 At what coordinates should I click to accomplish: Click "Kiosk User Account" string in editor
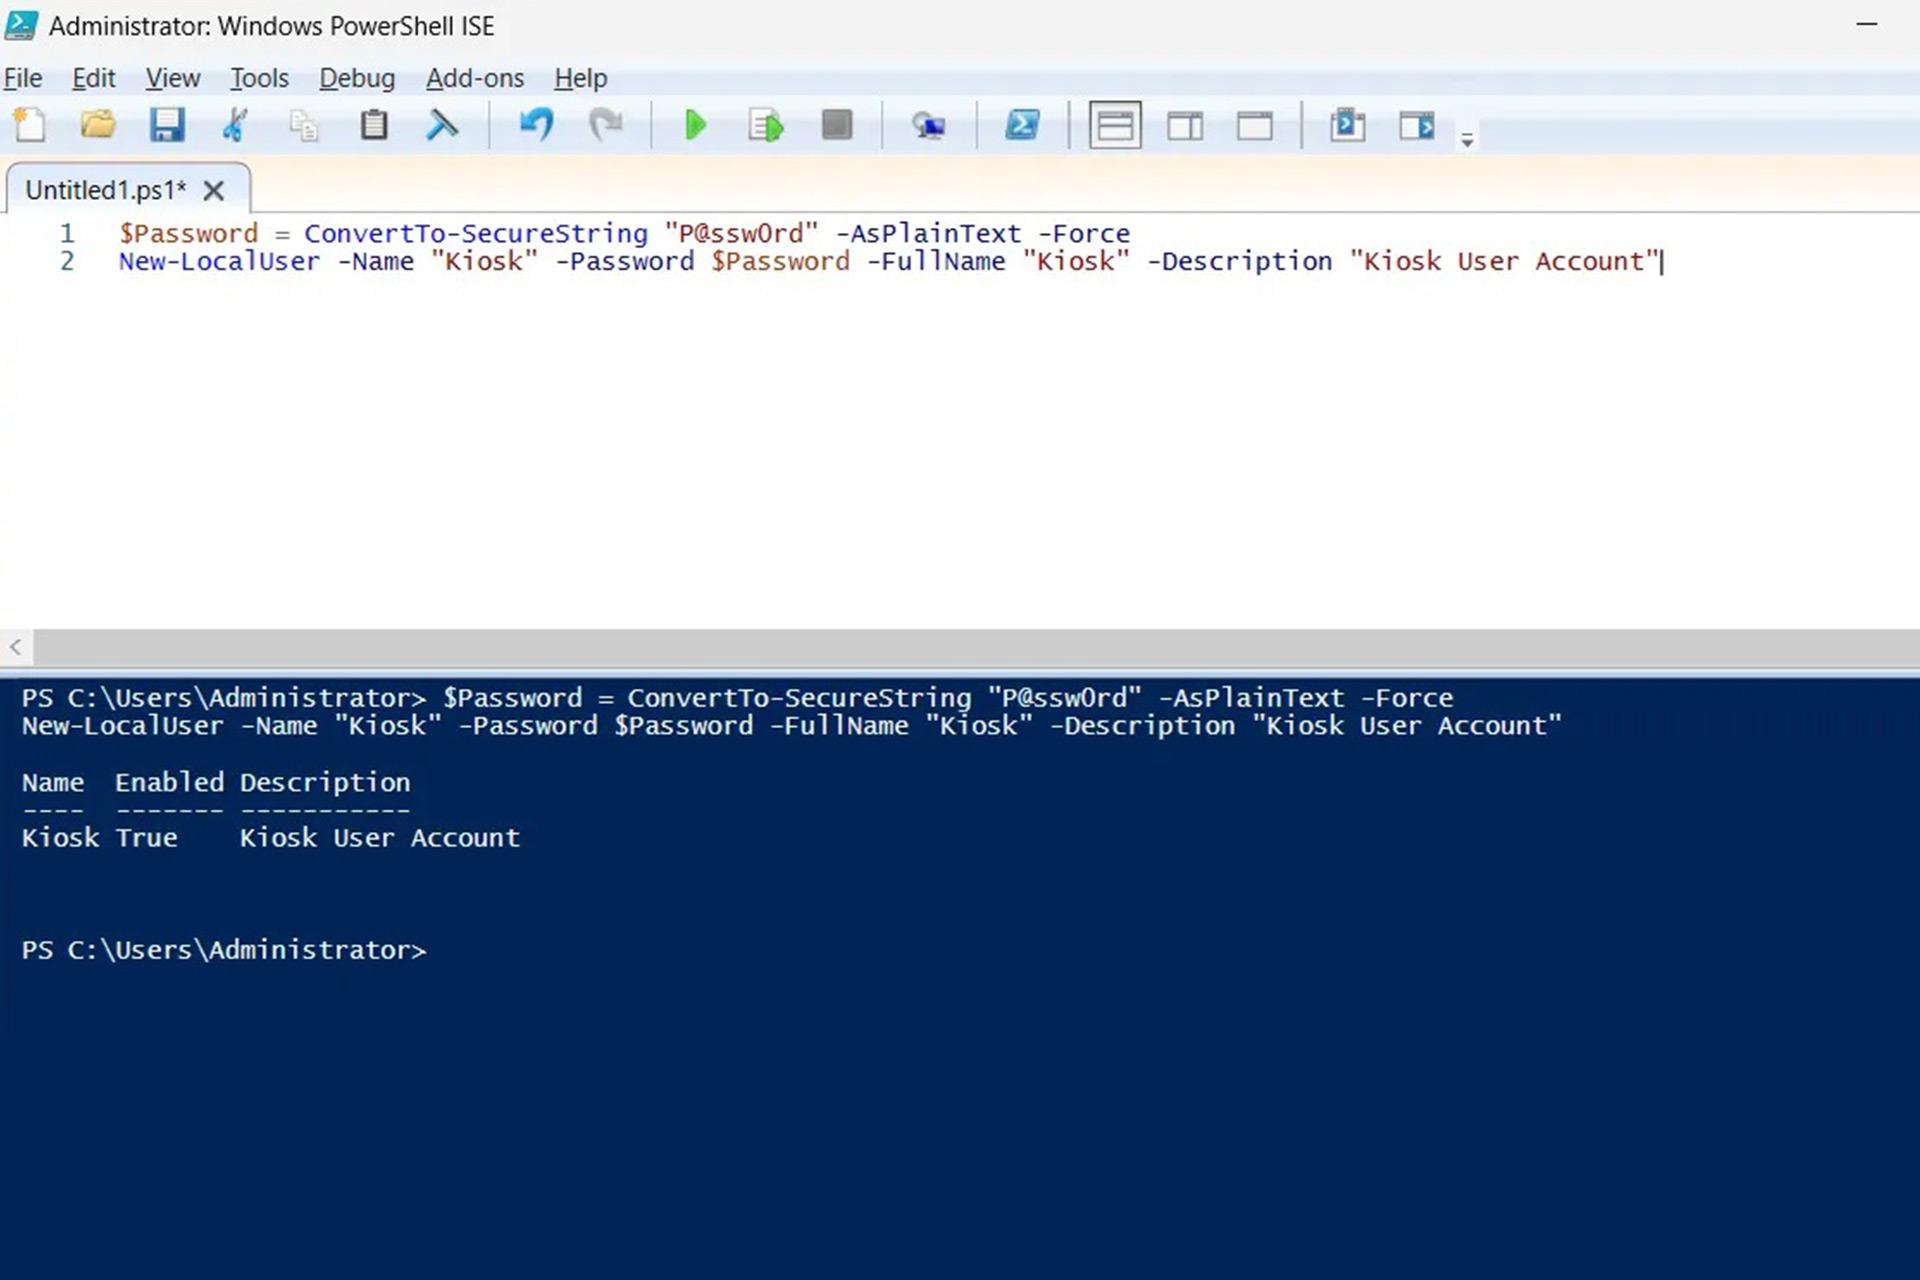[1505, 261]
